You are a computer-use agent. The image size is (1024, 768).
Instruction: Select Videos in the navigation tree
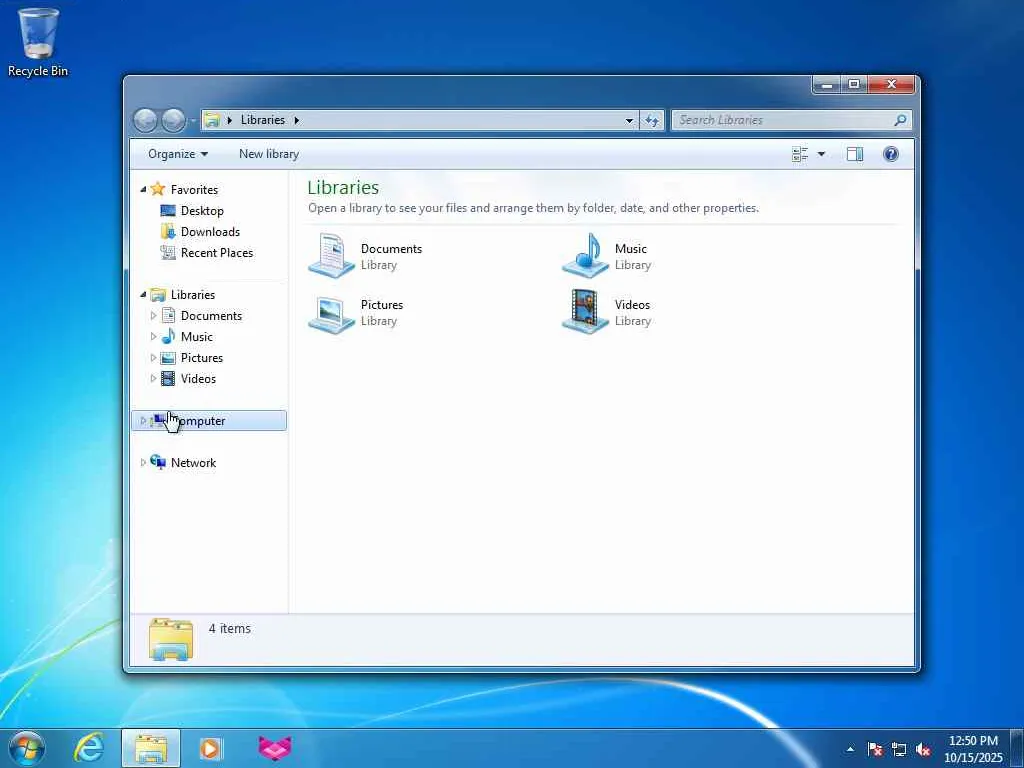point(198,378)
